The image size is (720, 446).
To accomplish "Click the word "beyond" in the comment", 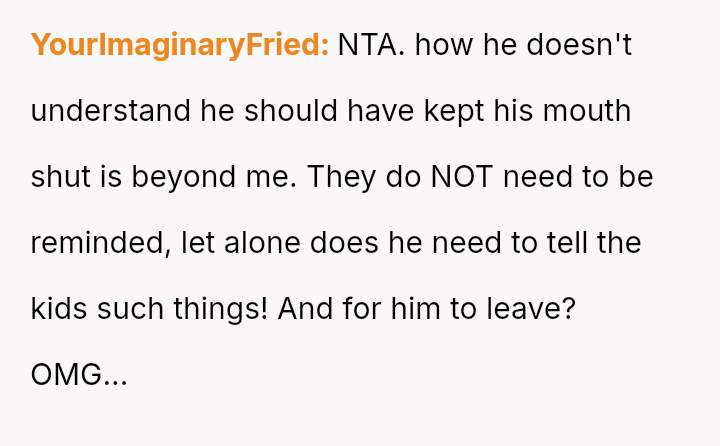I will coord(181,177).
